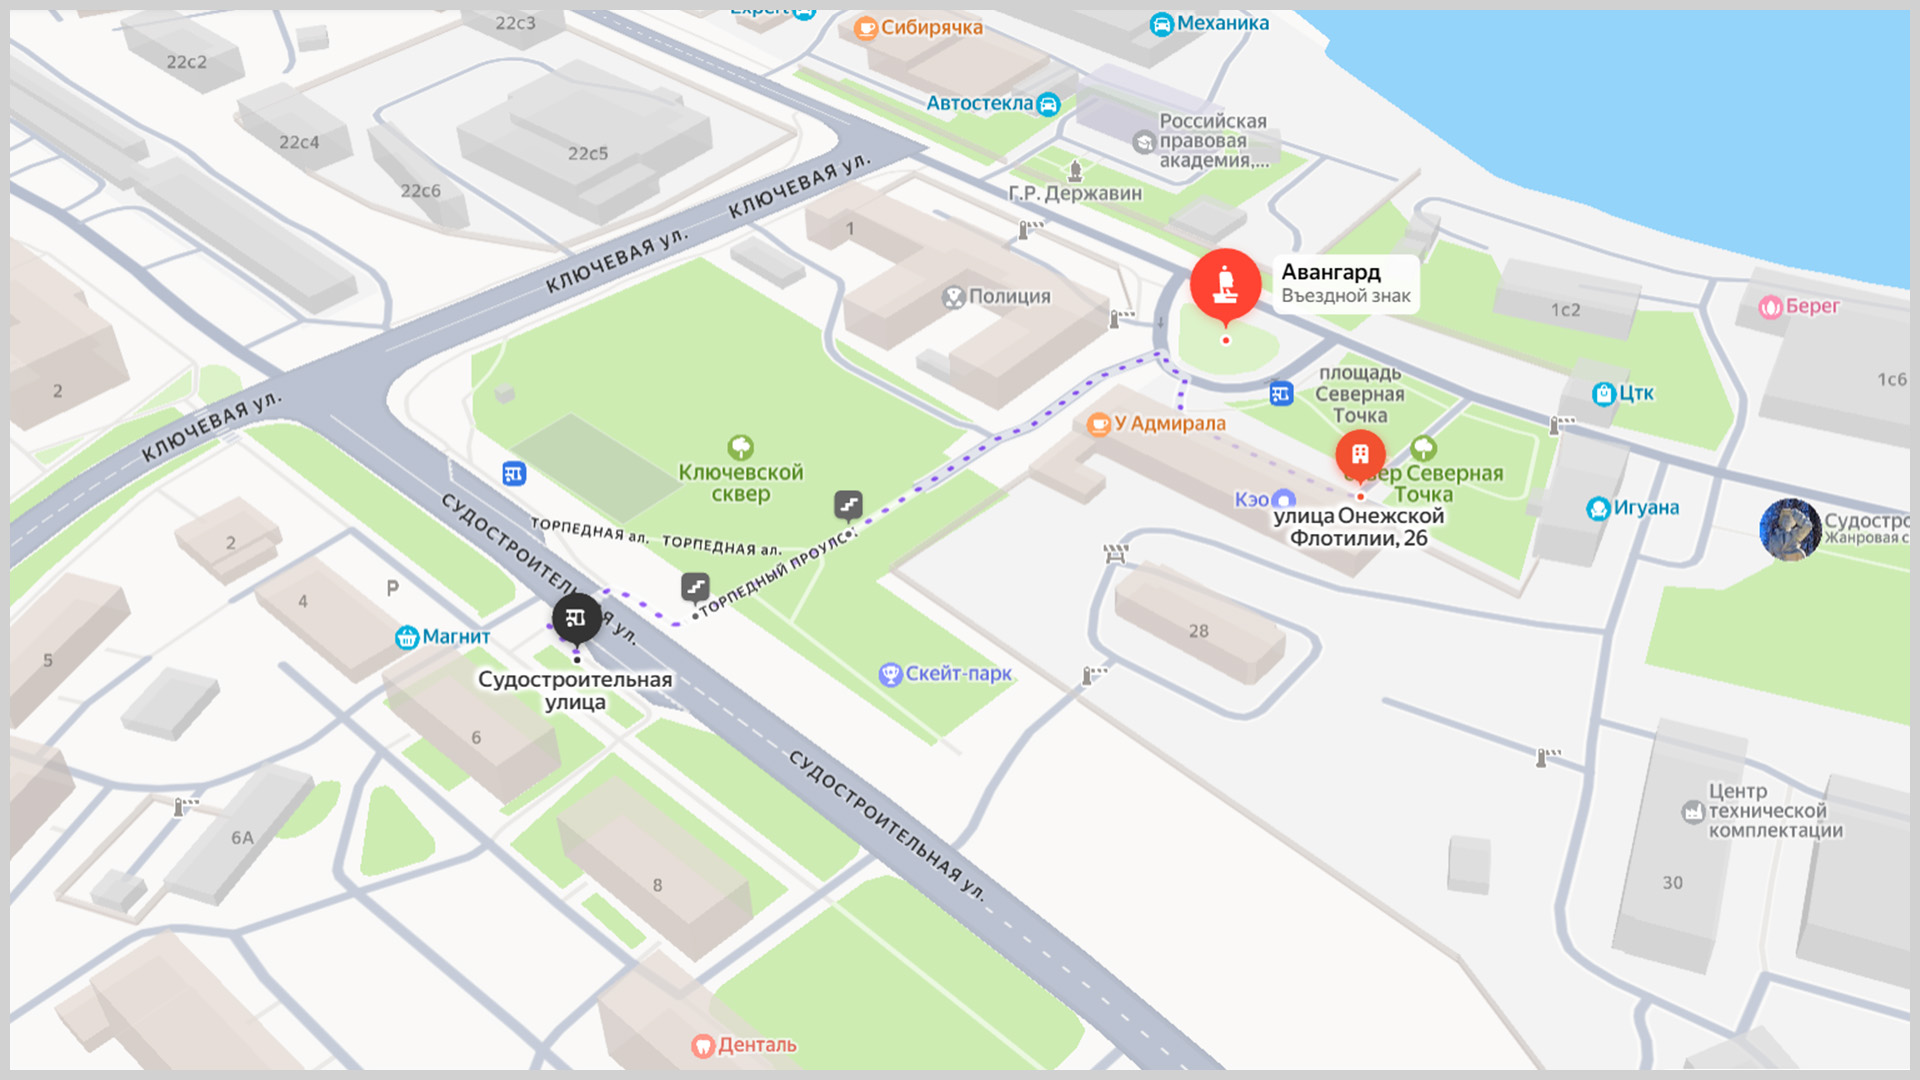
Task: Click the Денталь dental clinic icon
Action: (703, 1046)
